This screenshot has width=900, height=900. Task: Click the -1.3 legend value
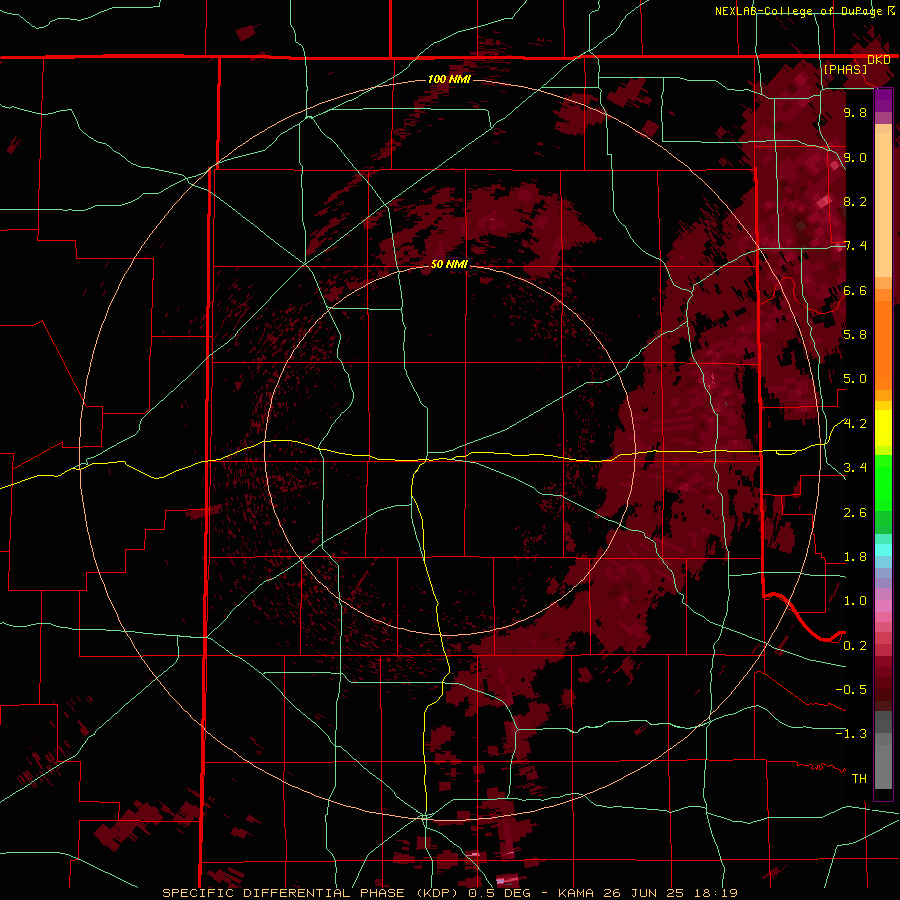851,734
